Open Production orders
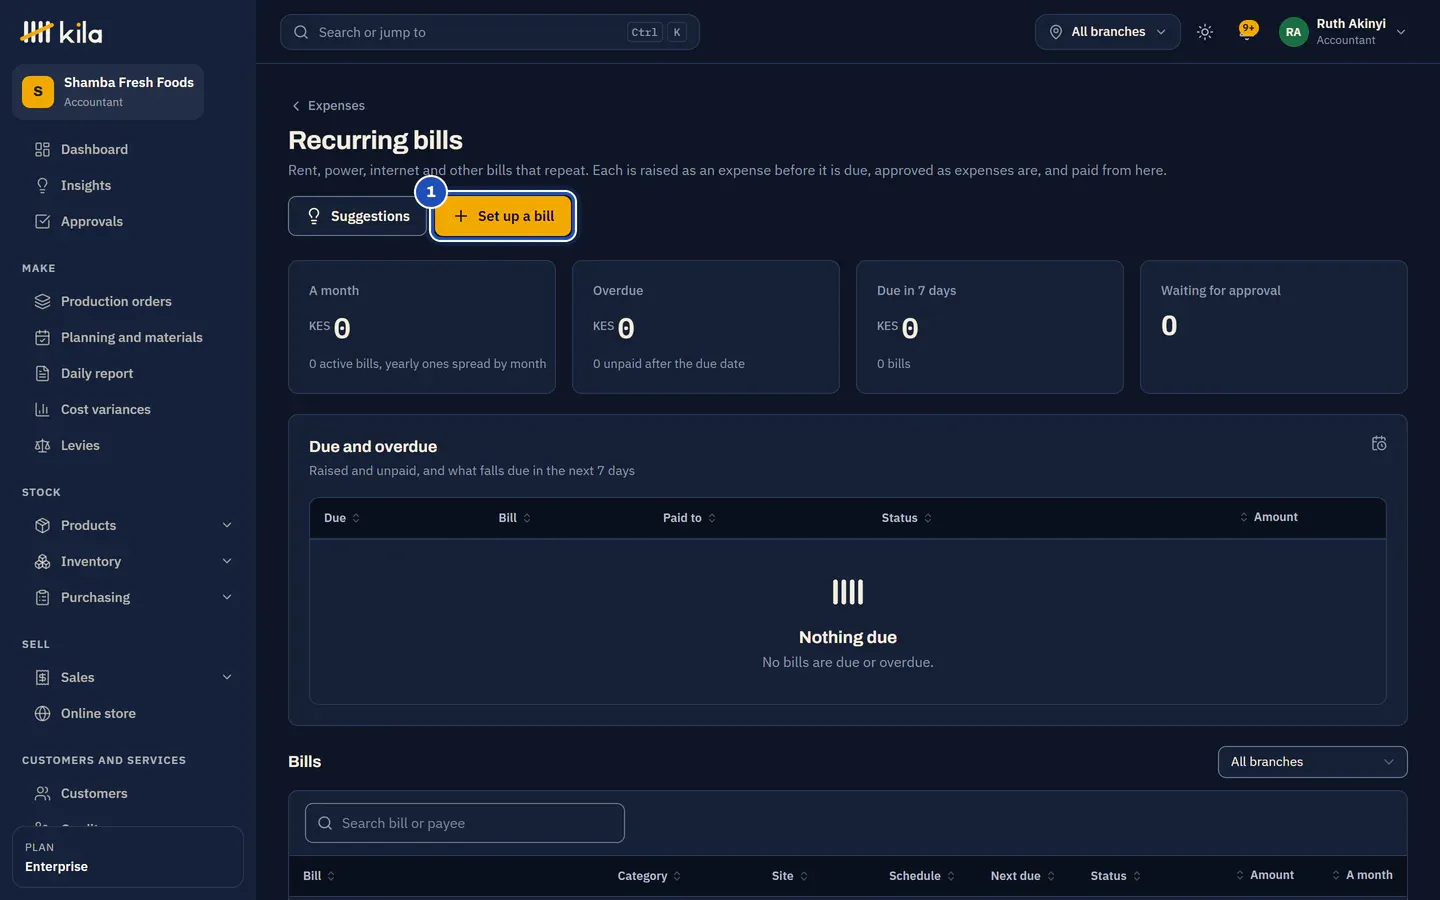The image size is (1440, 900). pos(128,301)
